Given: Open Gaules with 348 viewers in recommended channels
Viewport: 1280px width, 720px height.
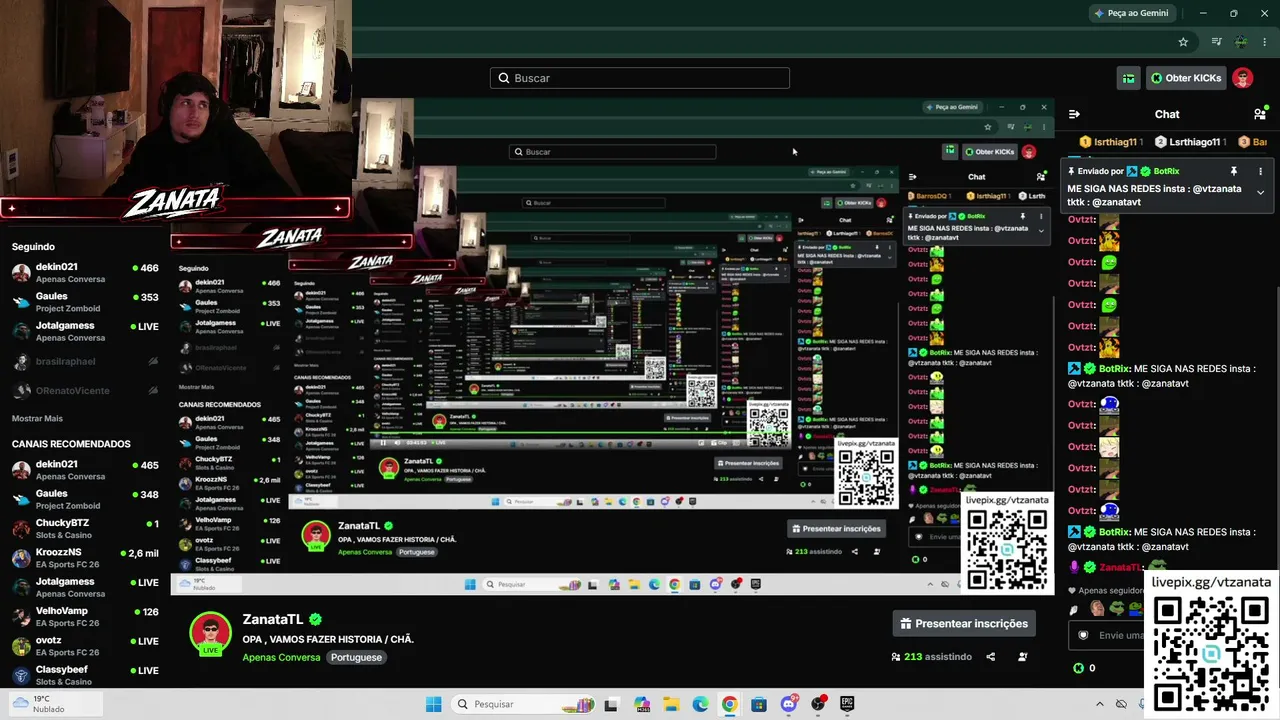Looking at the screenshot, I should (x=85, y=499).
